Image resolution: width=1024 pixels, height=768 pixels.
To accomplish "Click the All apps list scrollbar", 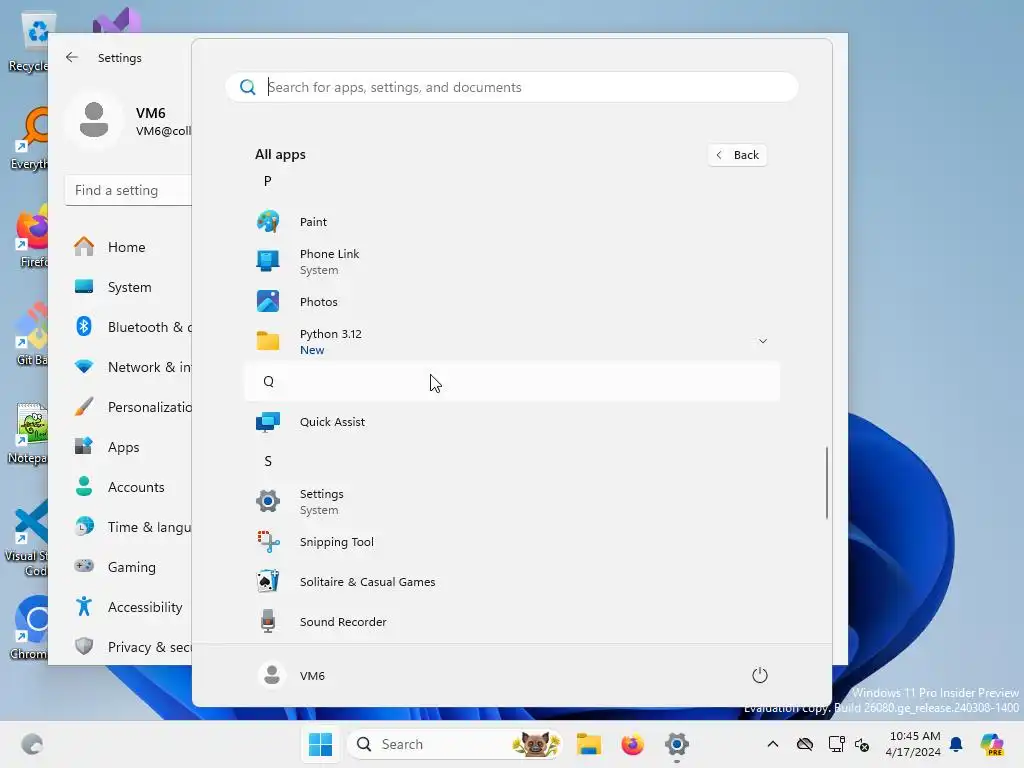I will pyautogui.click(x=827, y=483).
